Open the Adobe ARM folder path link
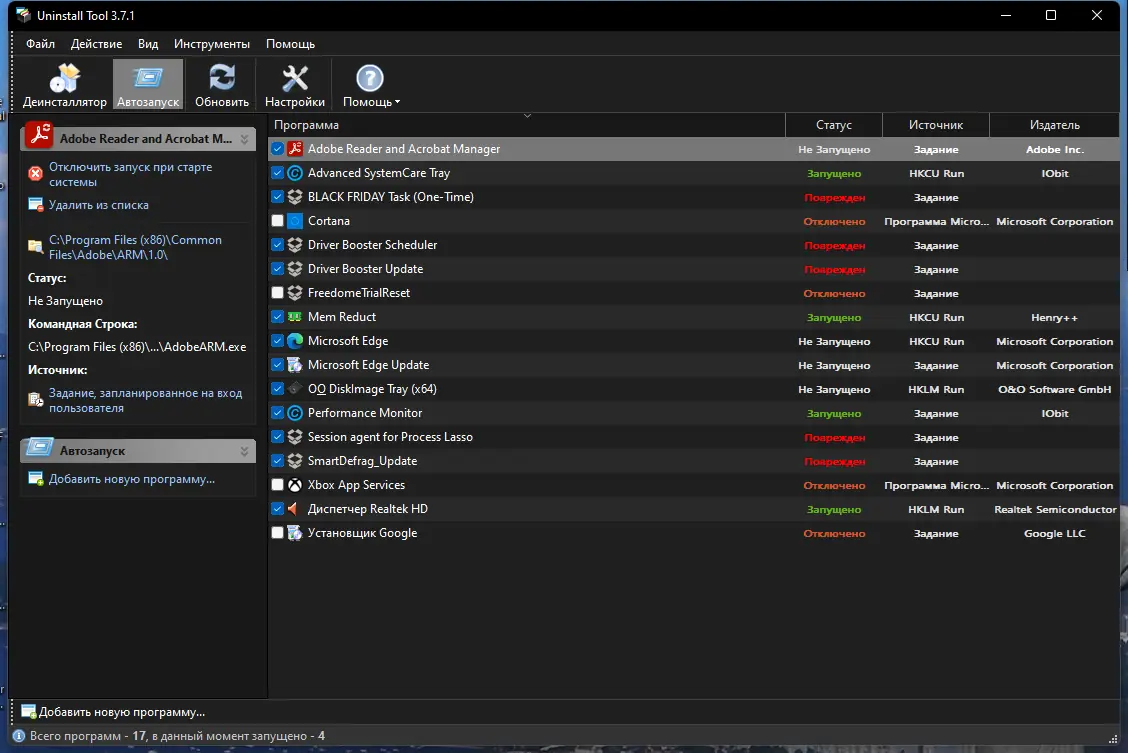Screen dimensions: 1128x753 click(135, 247)
